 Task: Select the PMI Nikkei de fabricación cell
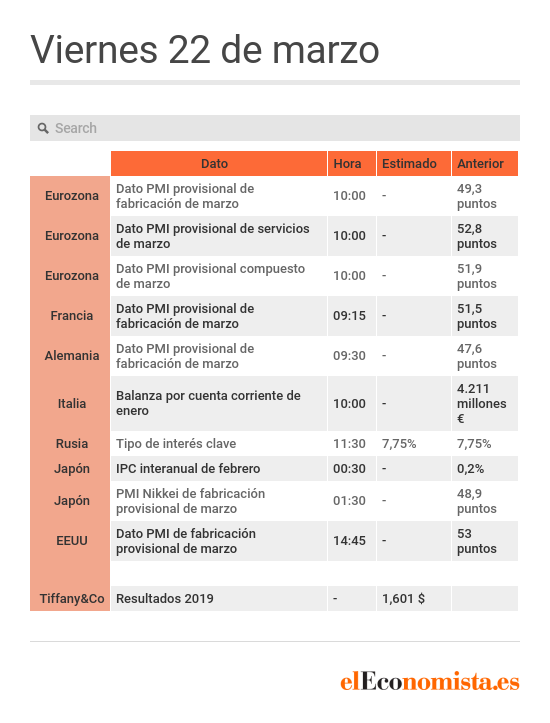pyautogui.click(x=219, y=501)
